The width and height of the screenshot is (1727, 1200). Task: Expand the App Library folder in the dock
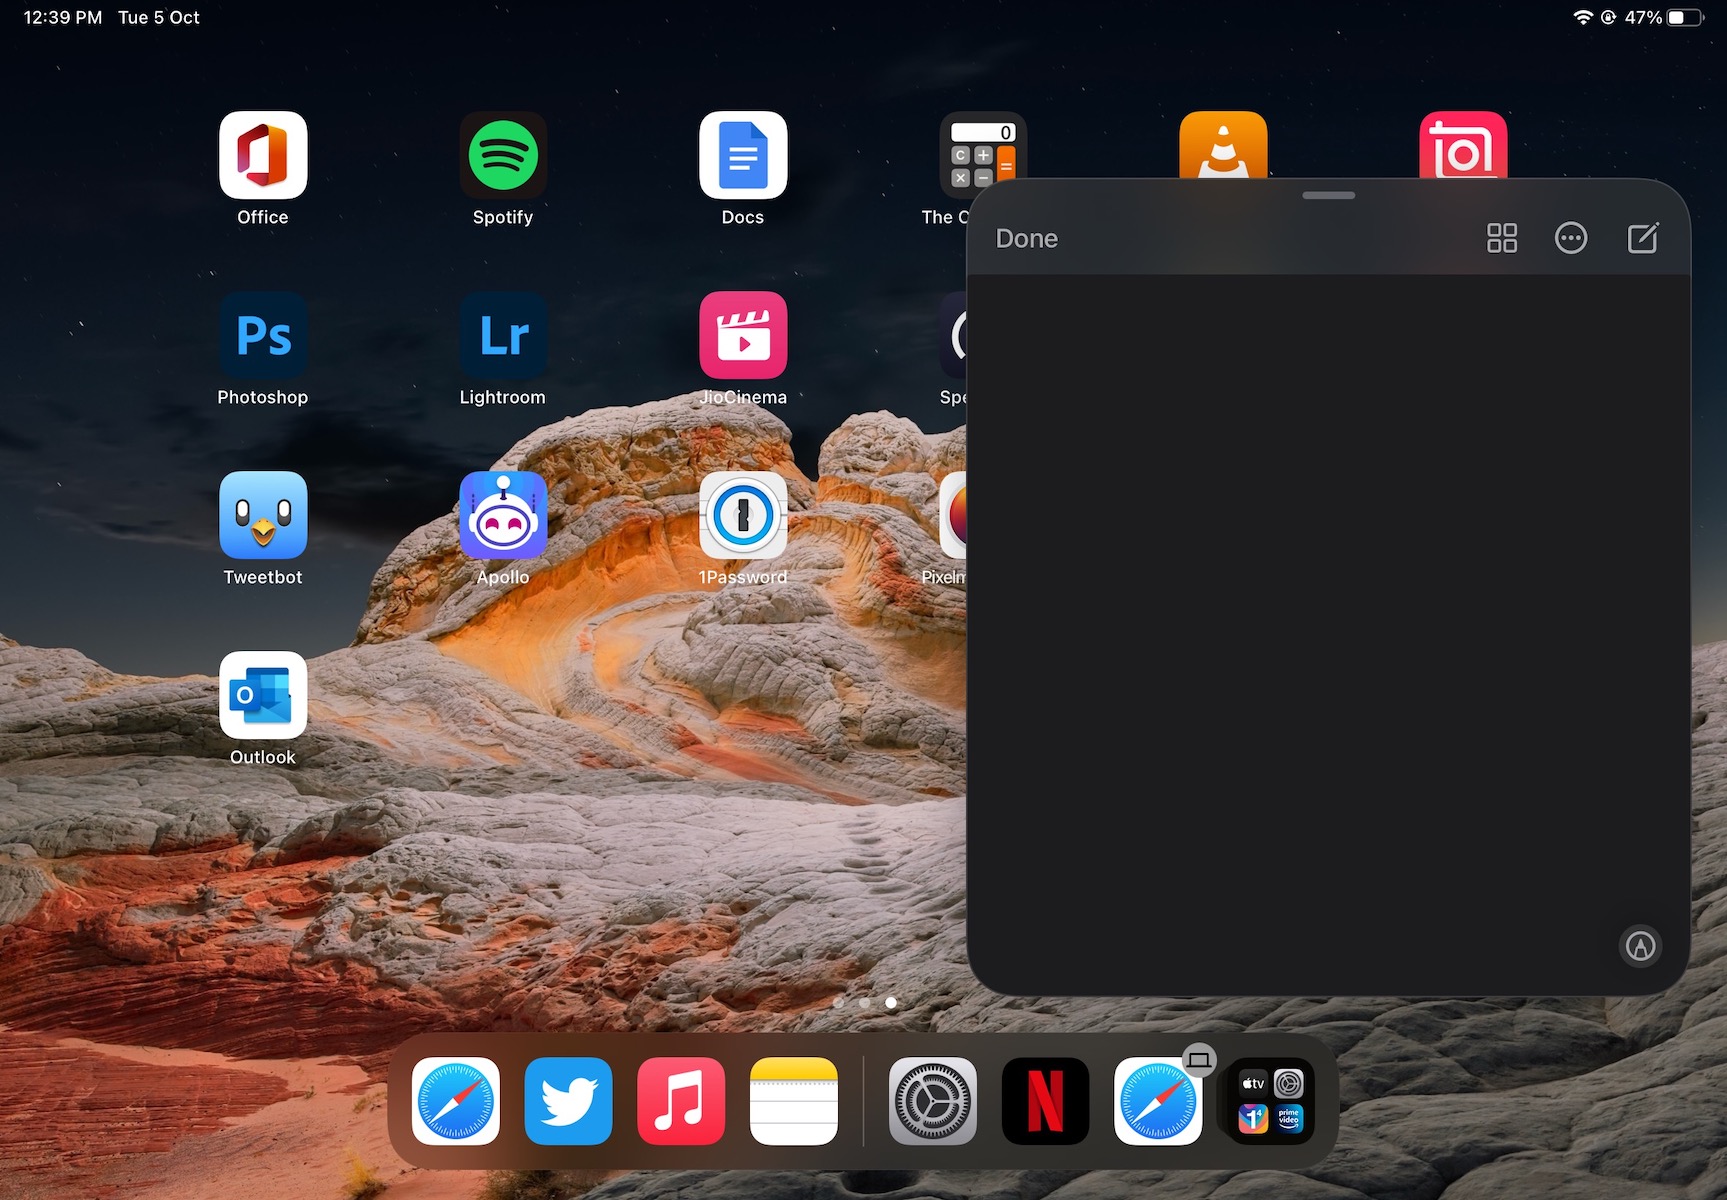tap(1271, 1101)
